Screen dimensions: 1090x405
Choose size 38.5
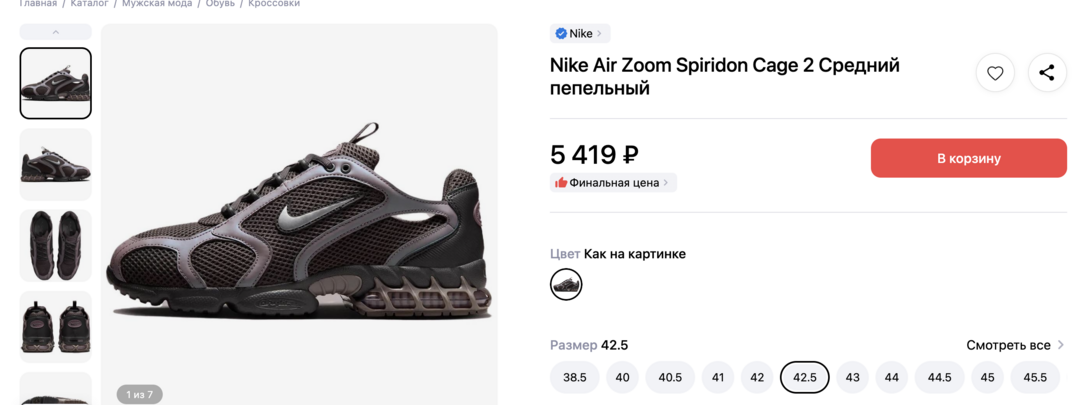575,377
